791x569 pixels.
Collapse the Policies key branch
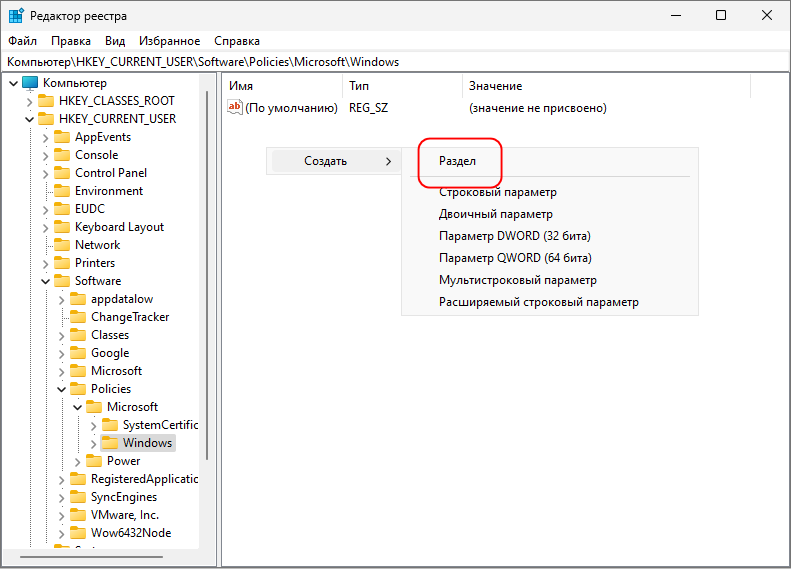point(61,389)
